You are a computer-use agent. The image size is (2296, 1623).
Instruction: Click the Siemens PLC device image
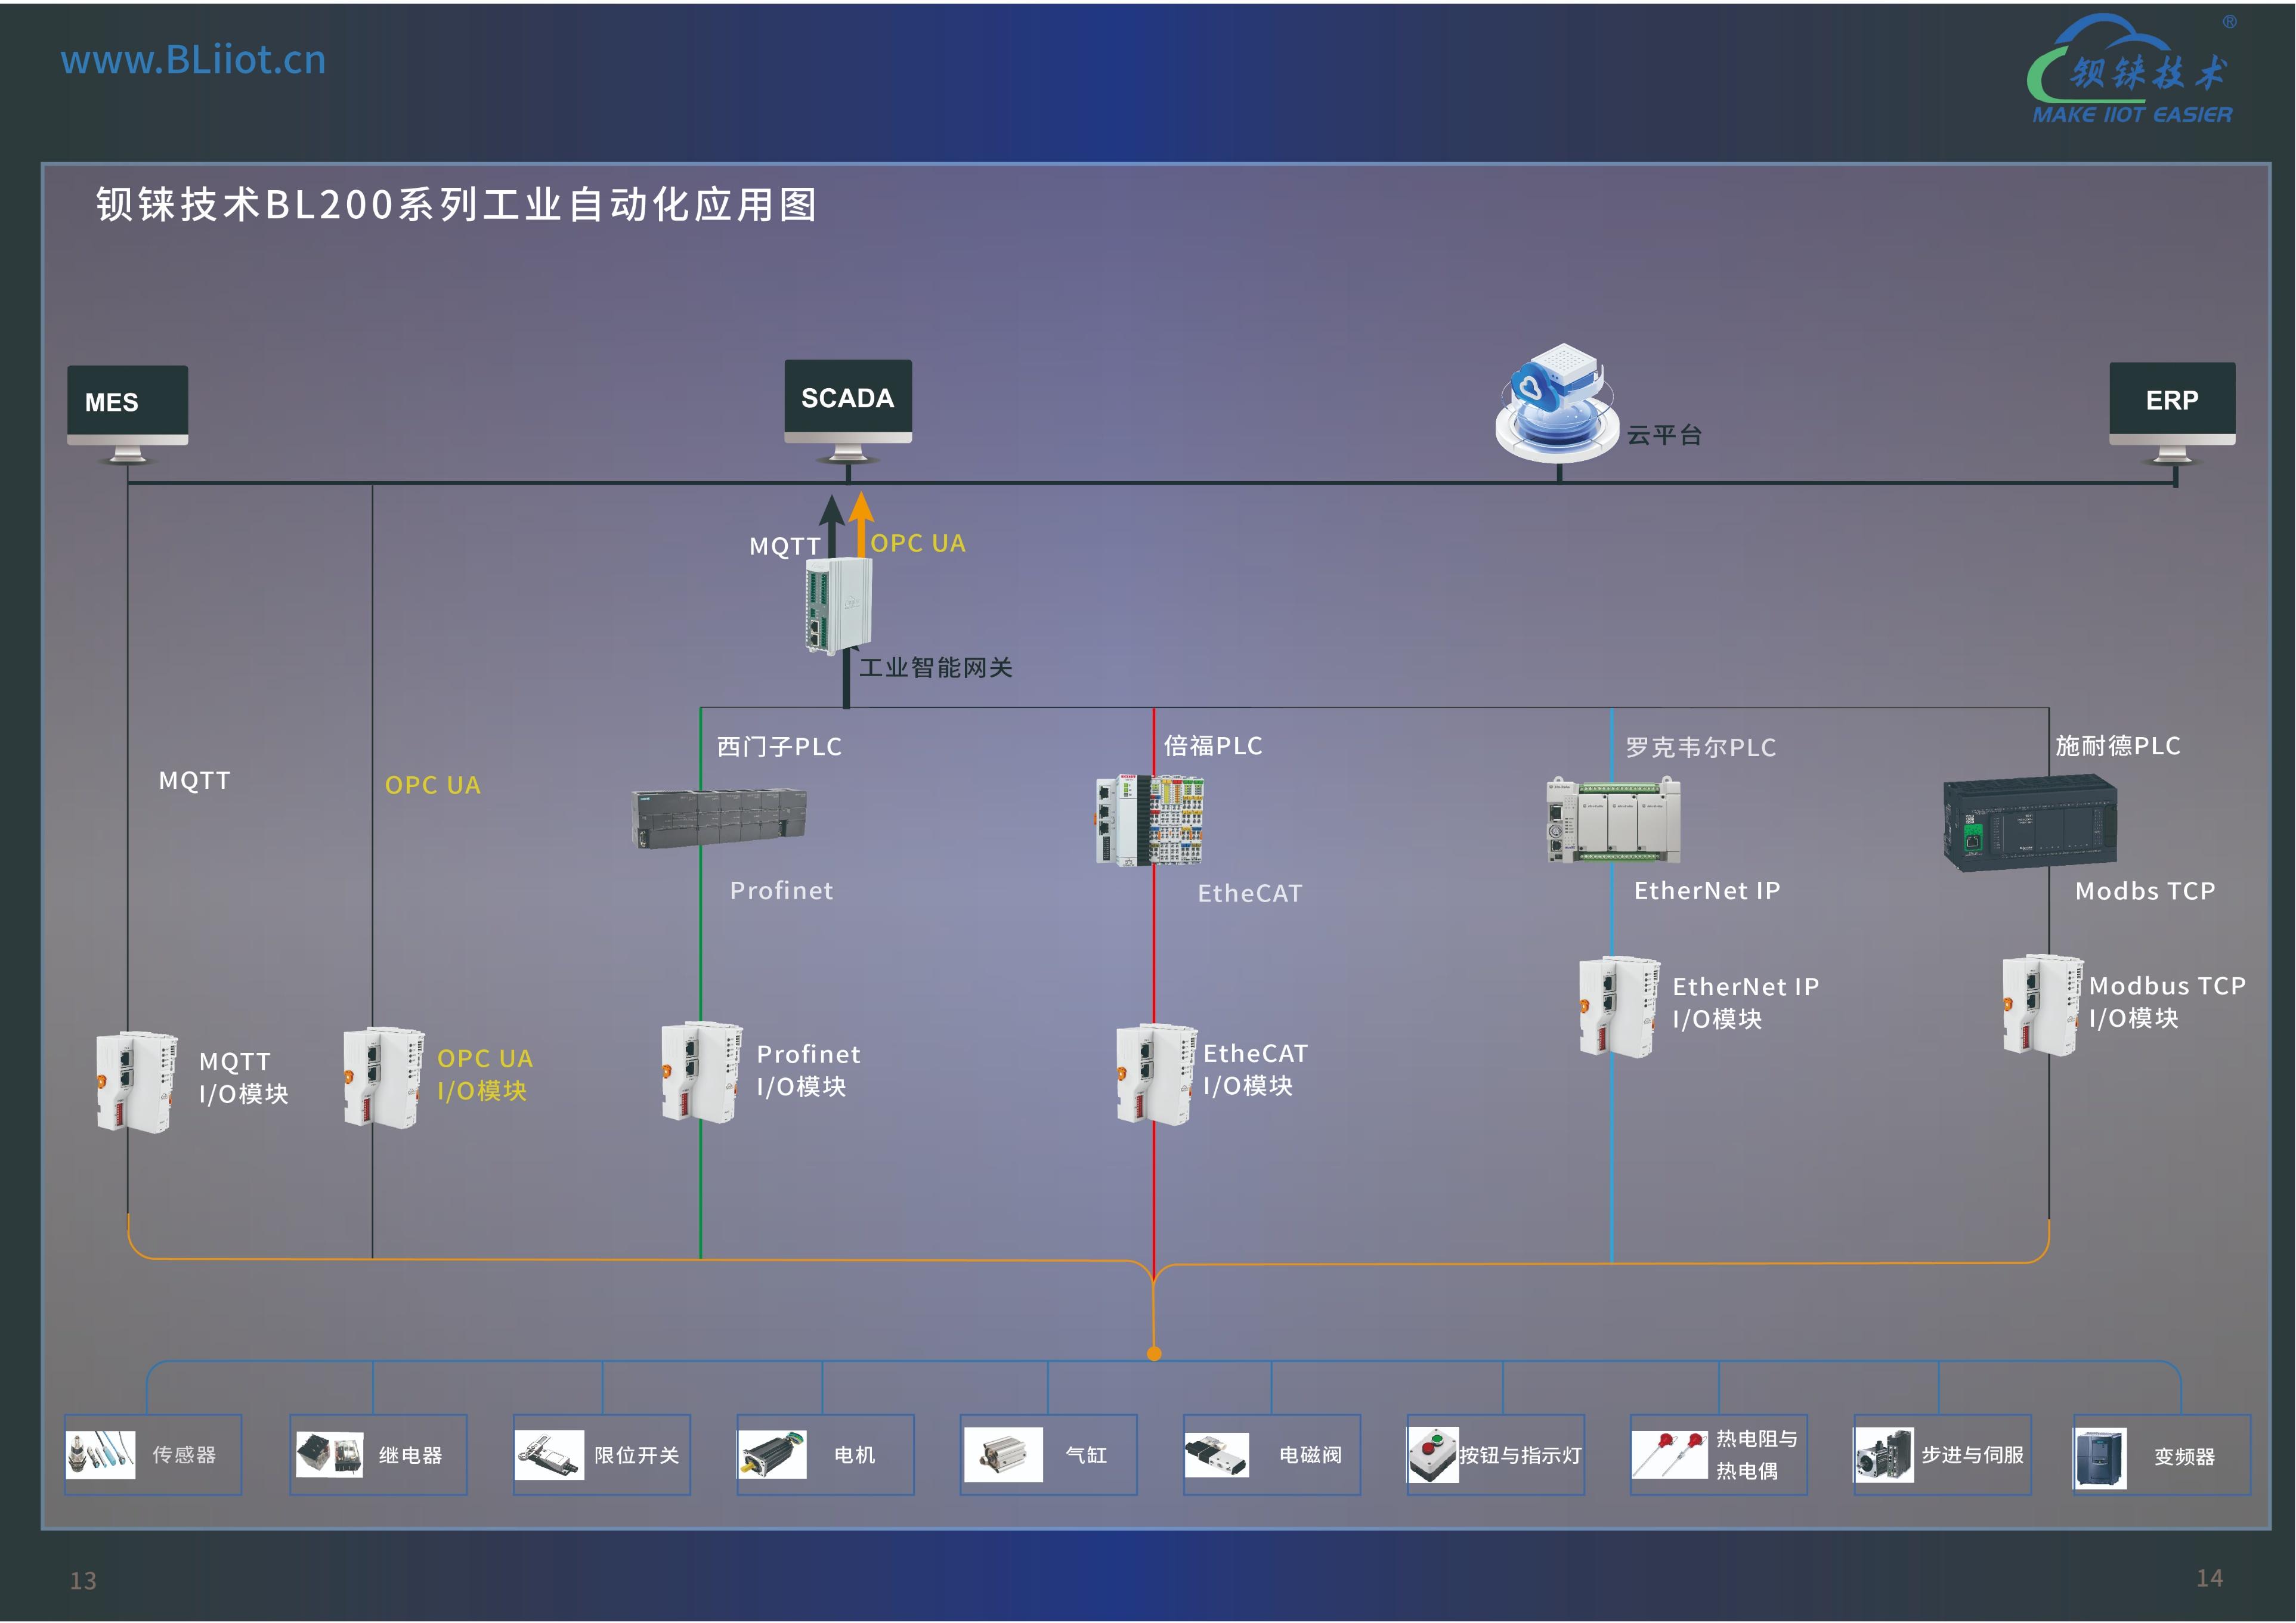tap(719, 818)
